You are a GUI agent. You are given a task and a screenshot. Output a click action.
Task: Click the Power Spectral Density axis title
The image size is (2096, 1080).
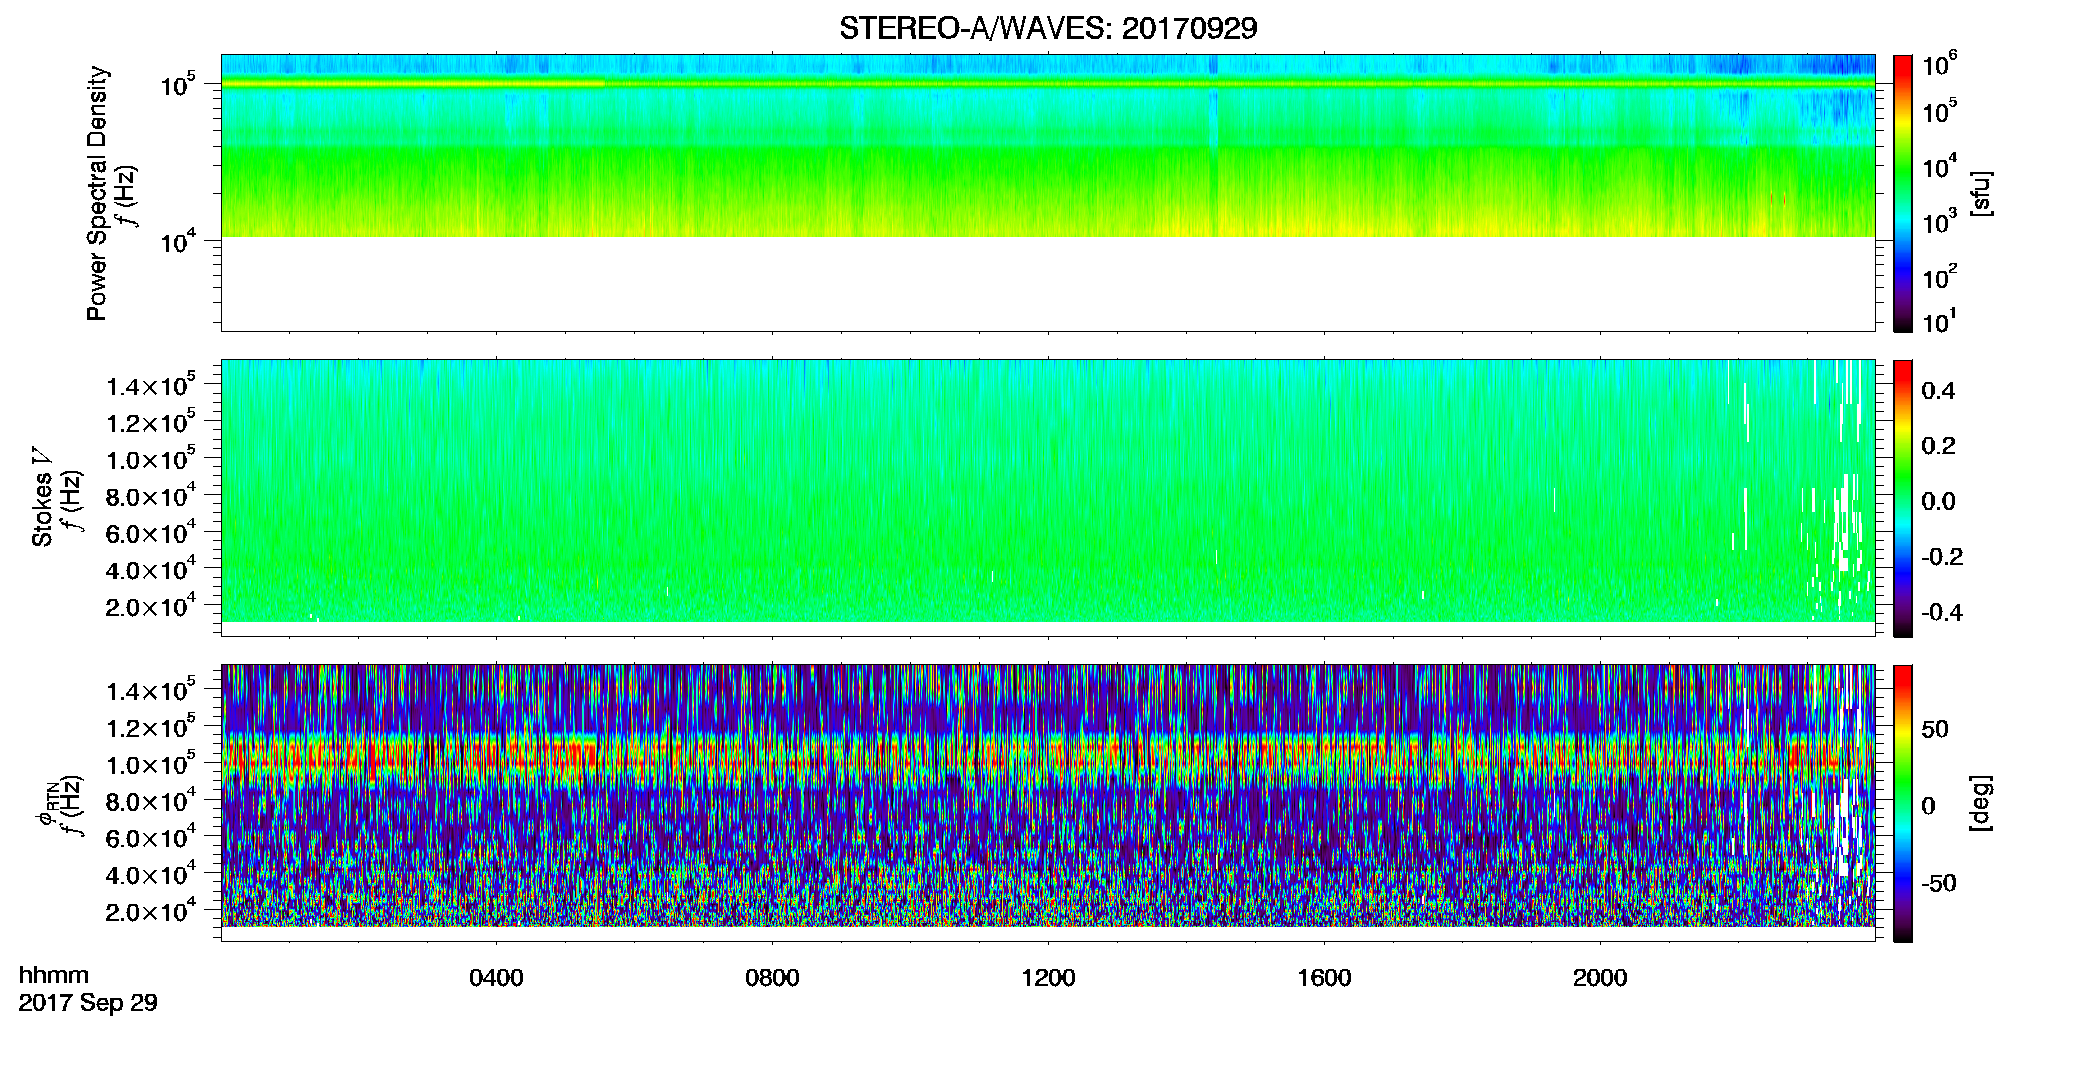pos(97,193)
